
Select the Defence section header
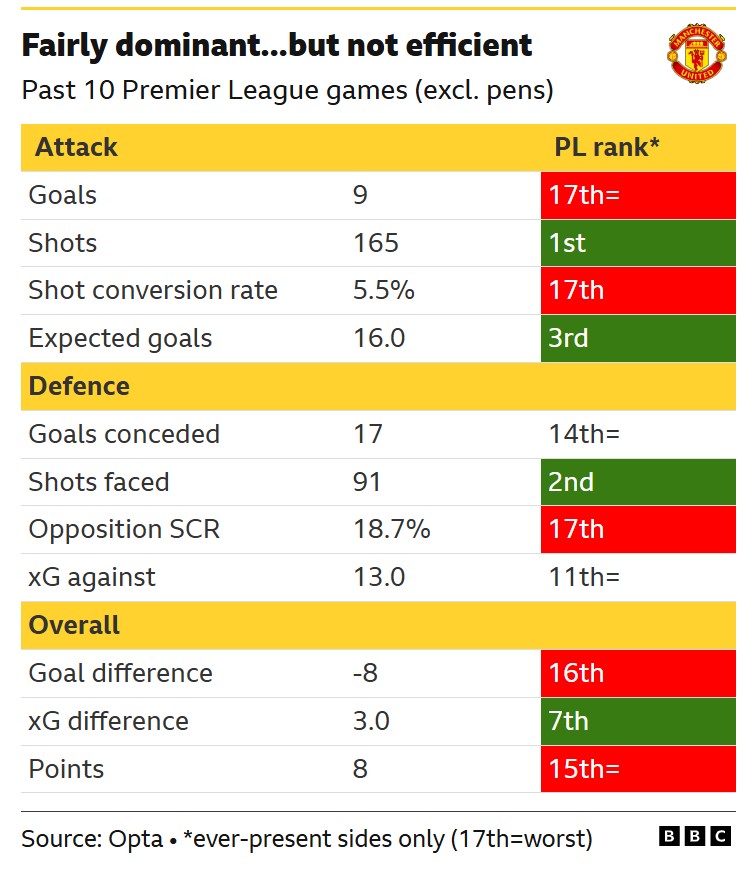pyautogui.click(x=80, y=386)
